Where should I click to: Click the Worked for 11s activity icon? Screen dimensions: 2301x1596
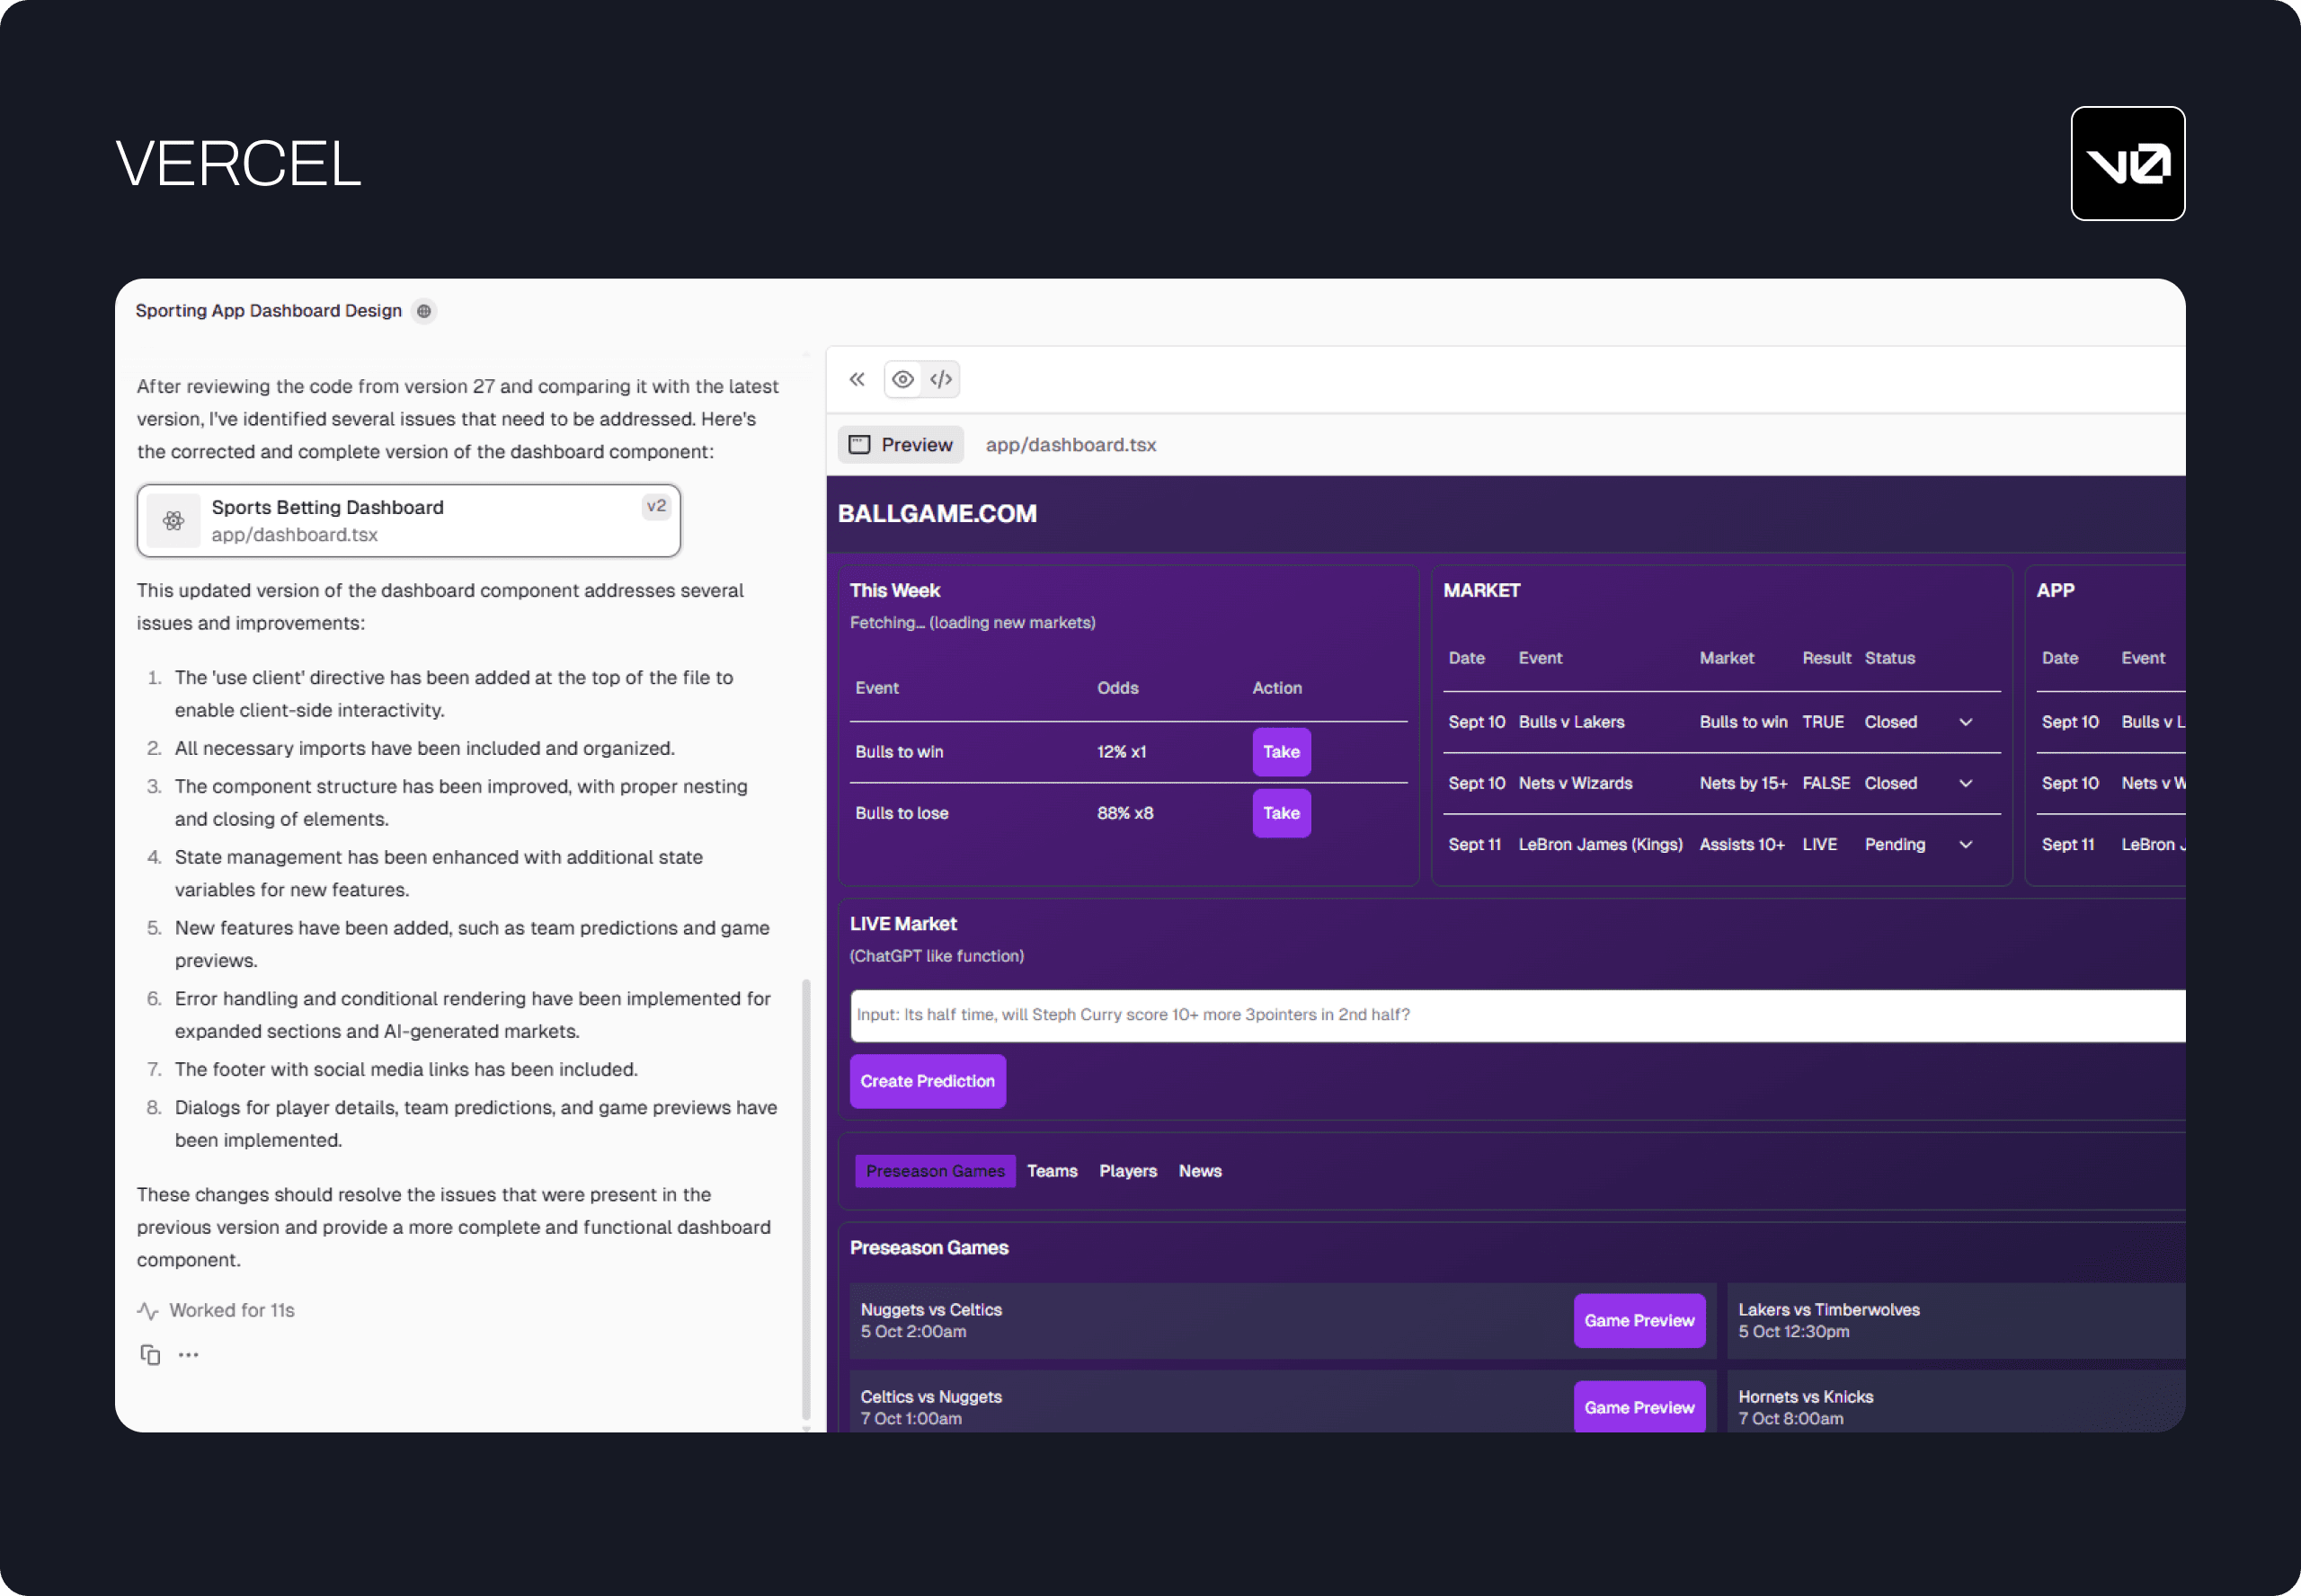148,1310
